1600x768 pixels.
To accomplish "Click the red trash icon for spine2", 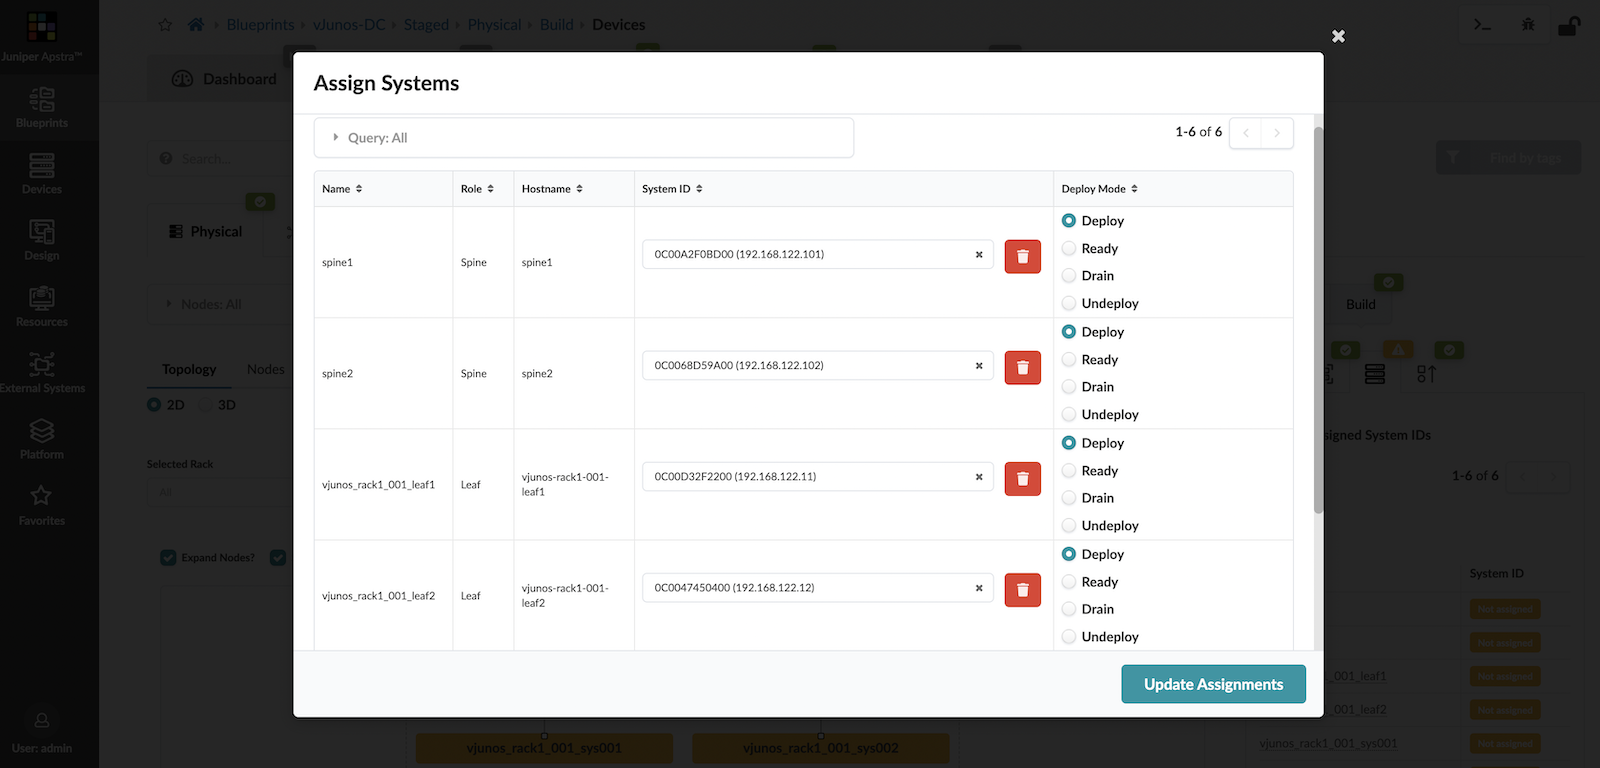I will point(1022,368).
